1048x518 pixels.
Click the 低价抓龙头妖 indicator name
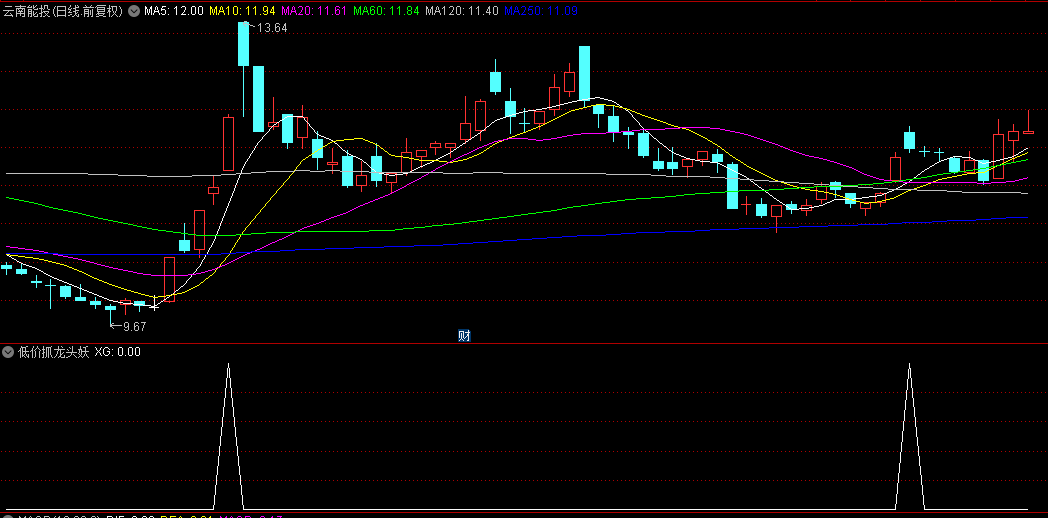(53, 352)
